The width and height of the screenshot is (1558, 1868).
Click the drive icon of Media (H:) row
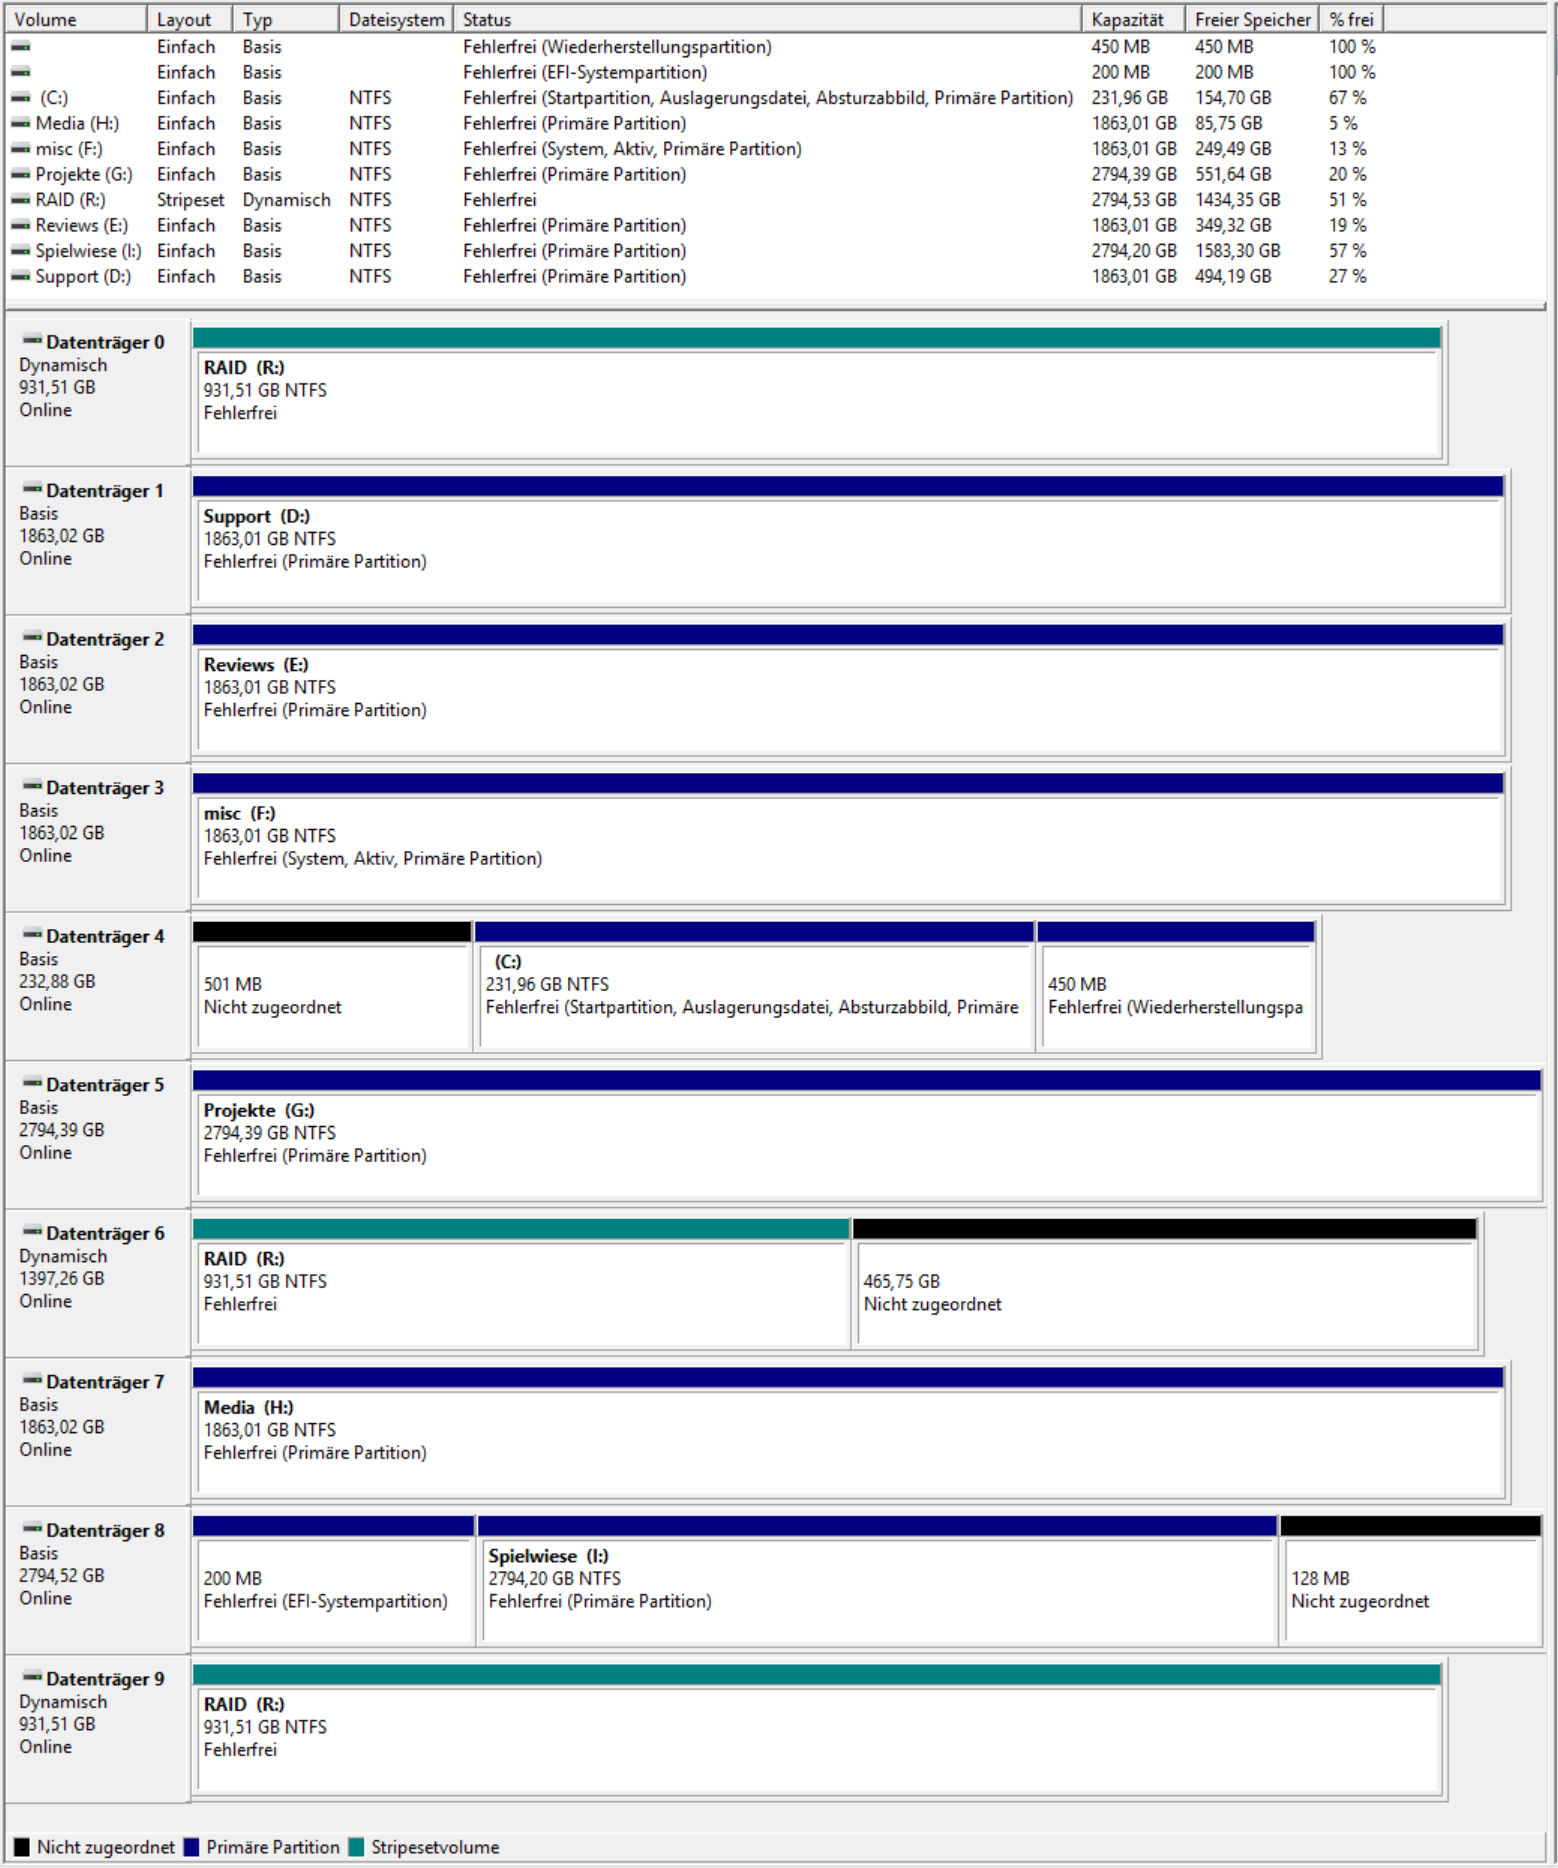20,123
